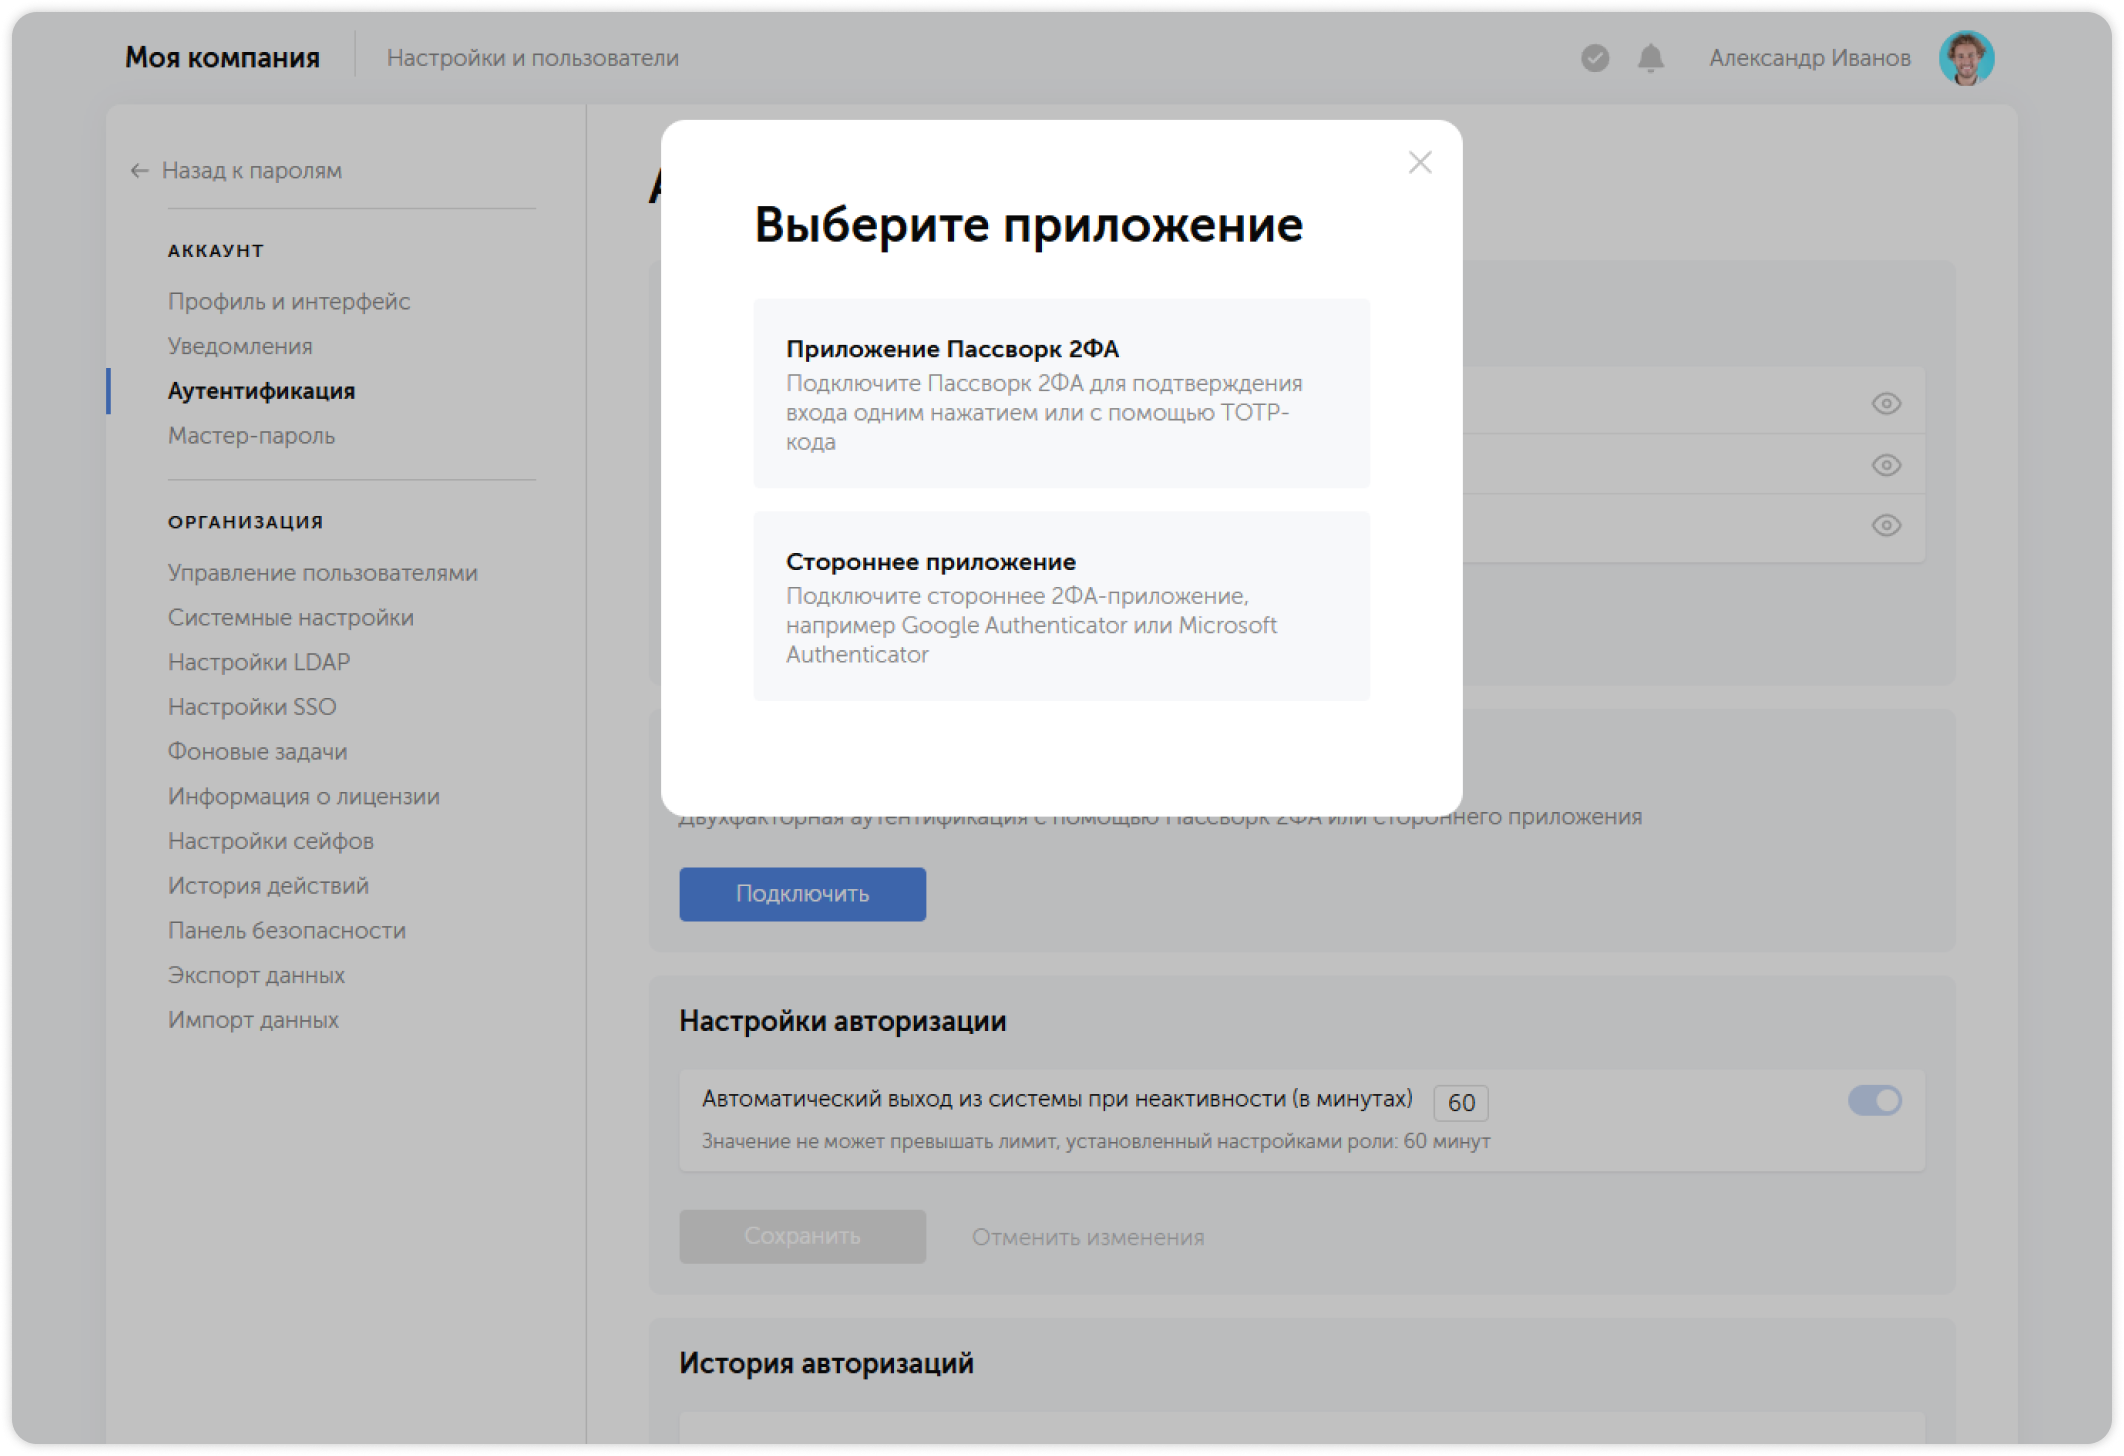Click the inactivity minutes input showing 60
Screen dimensions: 2124x1456
click(x=1461, y=1102)
